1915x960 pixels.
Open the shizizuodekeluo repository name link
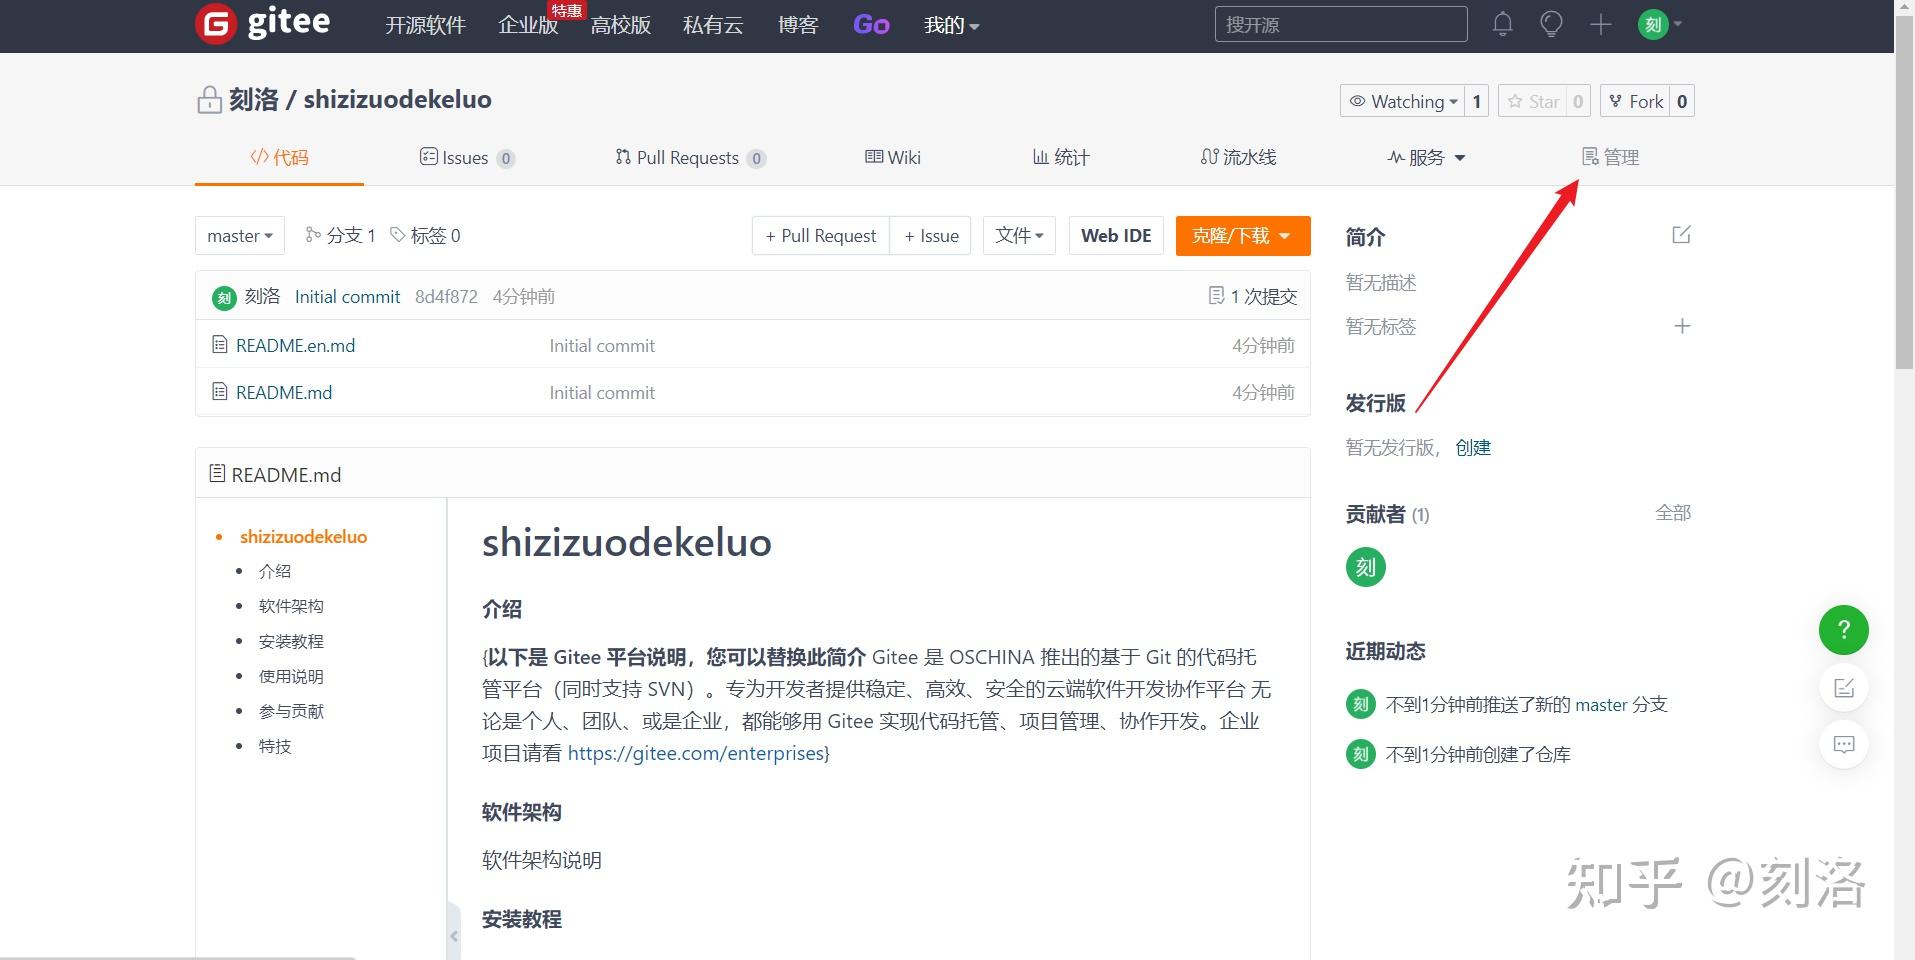point(397,100)
